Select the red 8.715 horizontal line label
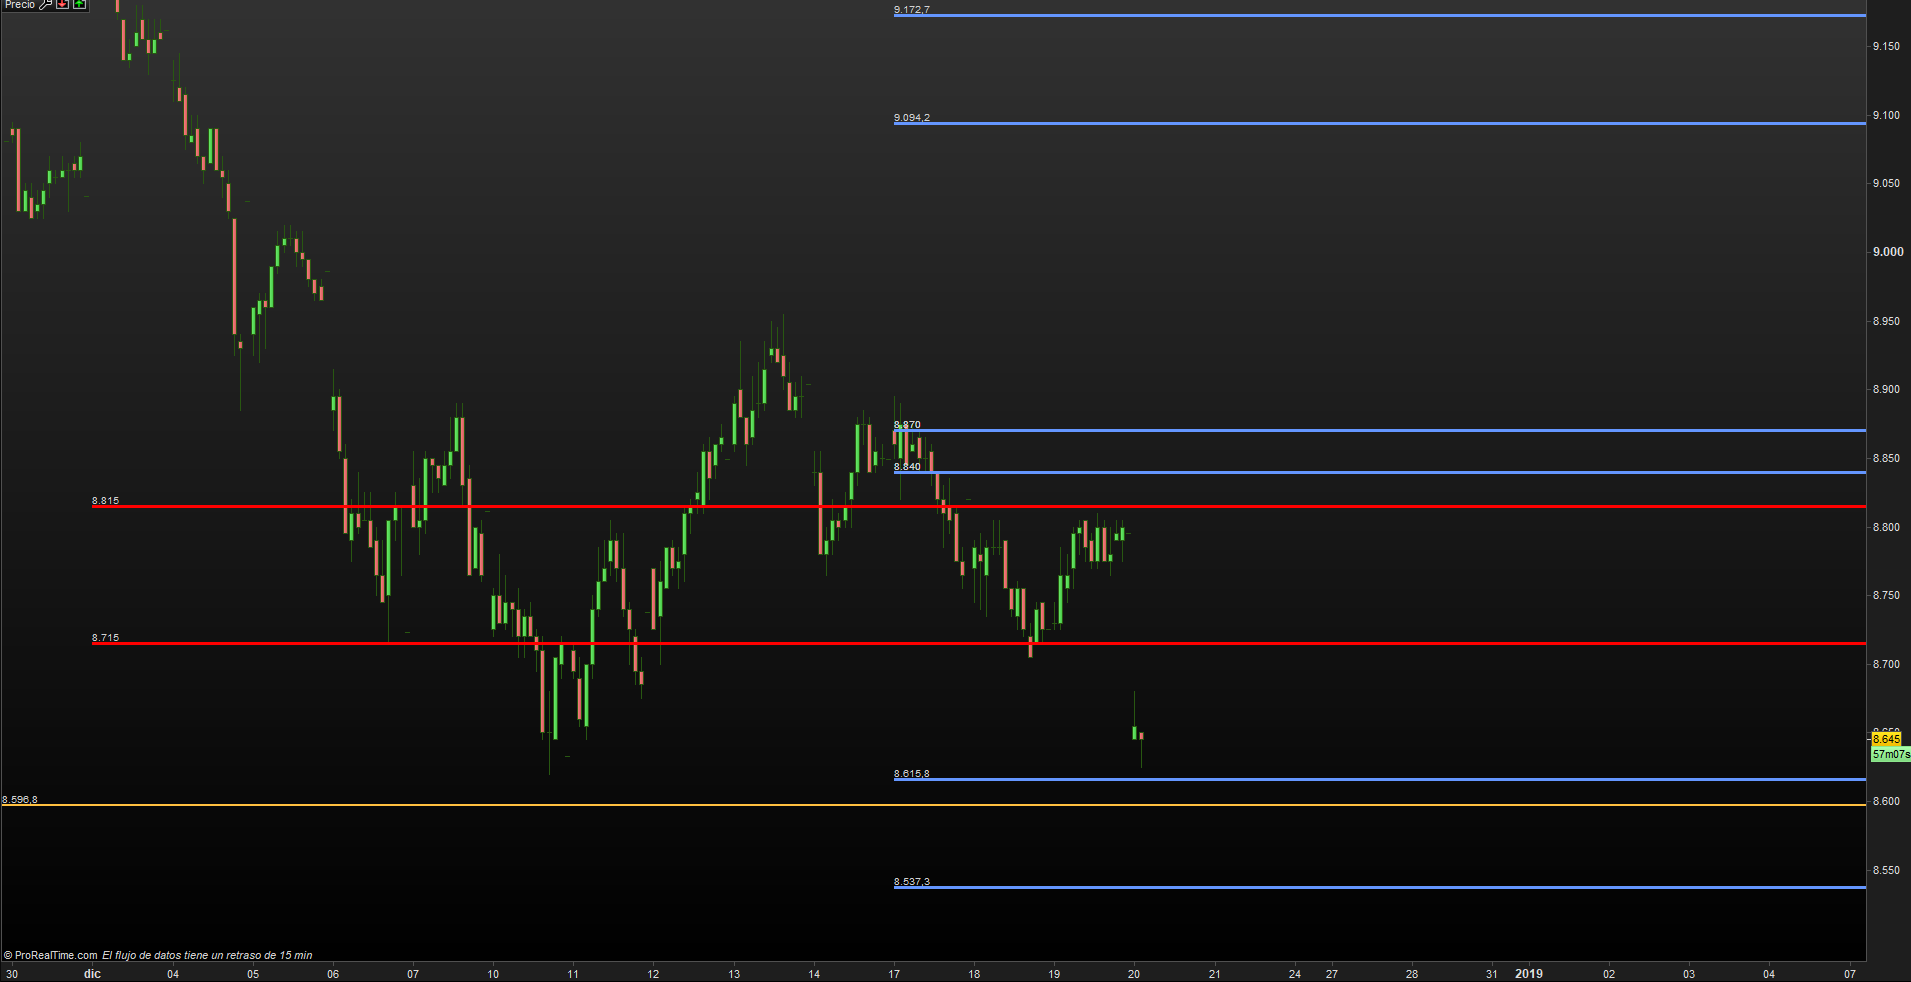Viewport: 1911px width, 982px height. [x=105, y=638]
